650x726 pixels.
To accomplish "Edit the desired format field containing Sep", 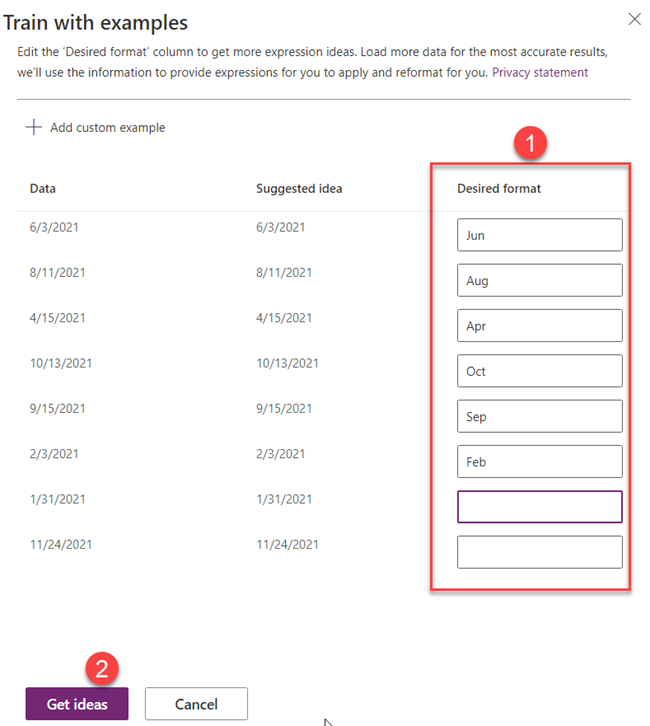I will point(540,416).
